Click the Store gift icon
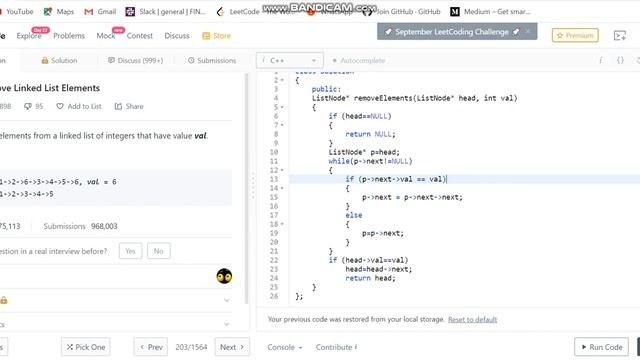 pyautogui.click(x=206, y=36)
